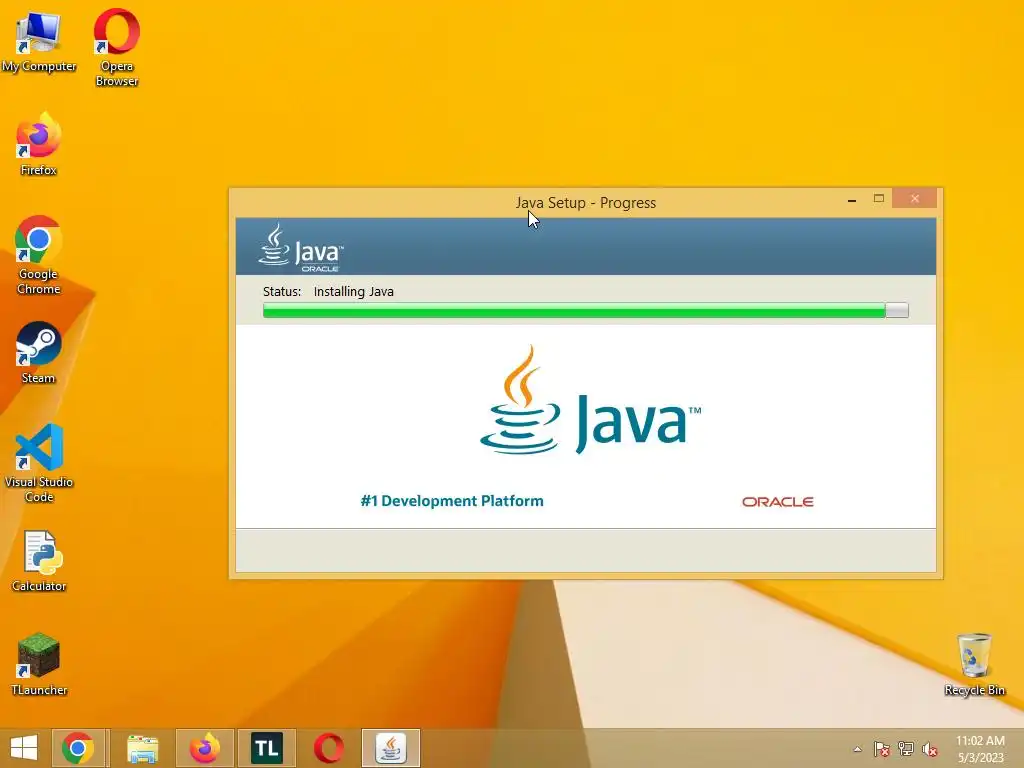Select the Opera Browser desktop shortcut
Screen dimensions: 1024x768
point(116,47)
